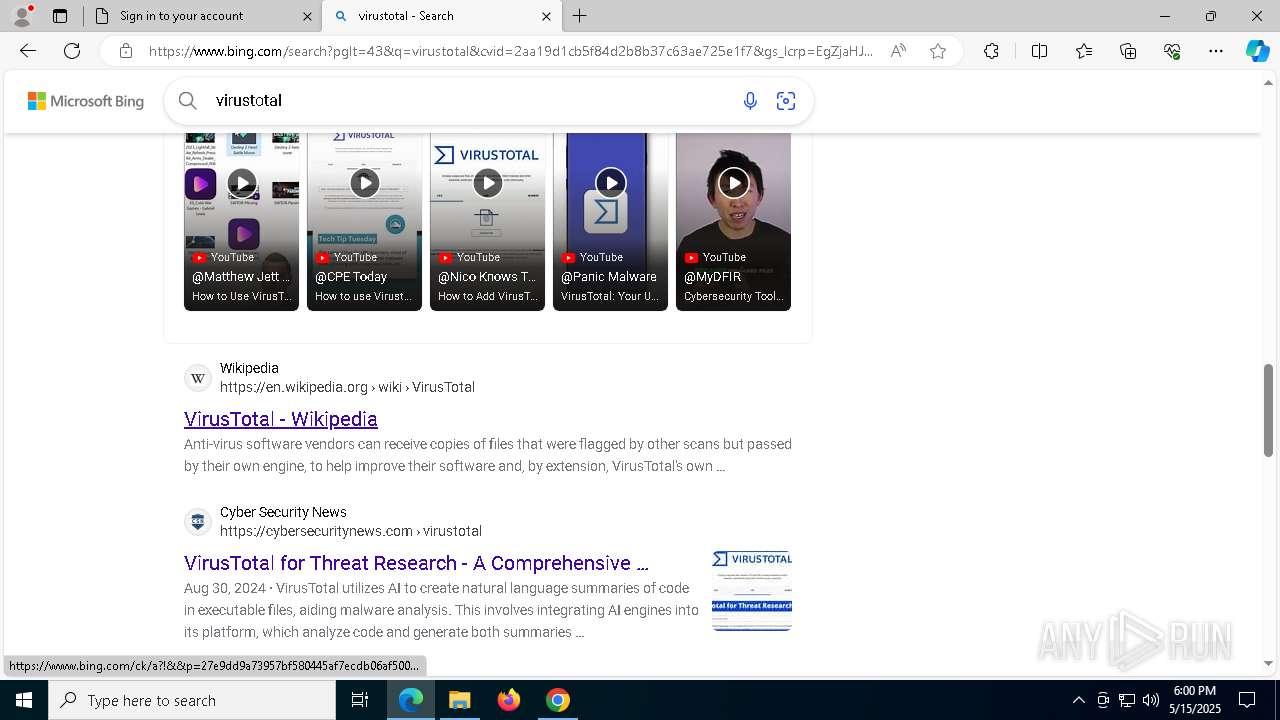
Task: Open the Cyber Security News result thumbnail
Action: 752,590
